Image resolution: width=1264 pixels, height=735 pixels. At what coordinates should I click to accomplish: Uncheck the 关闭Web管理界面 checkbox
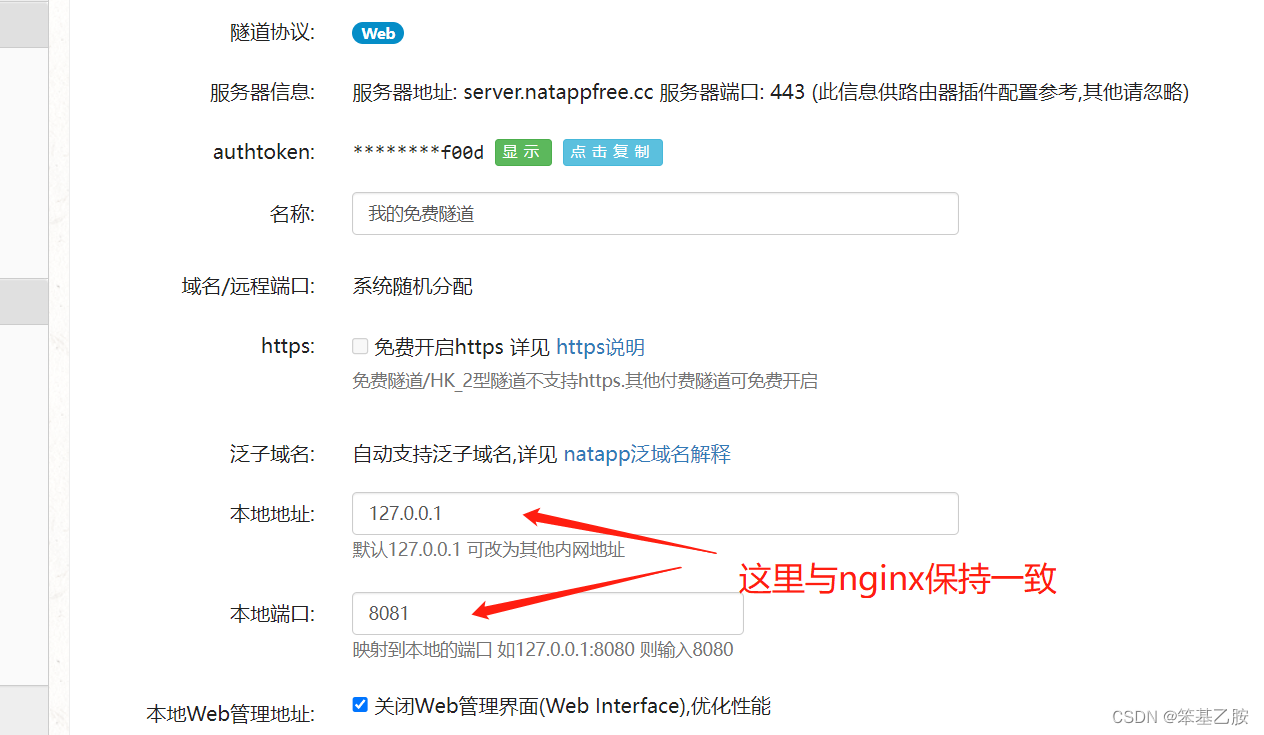(360, 705)
